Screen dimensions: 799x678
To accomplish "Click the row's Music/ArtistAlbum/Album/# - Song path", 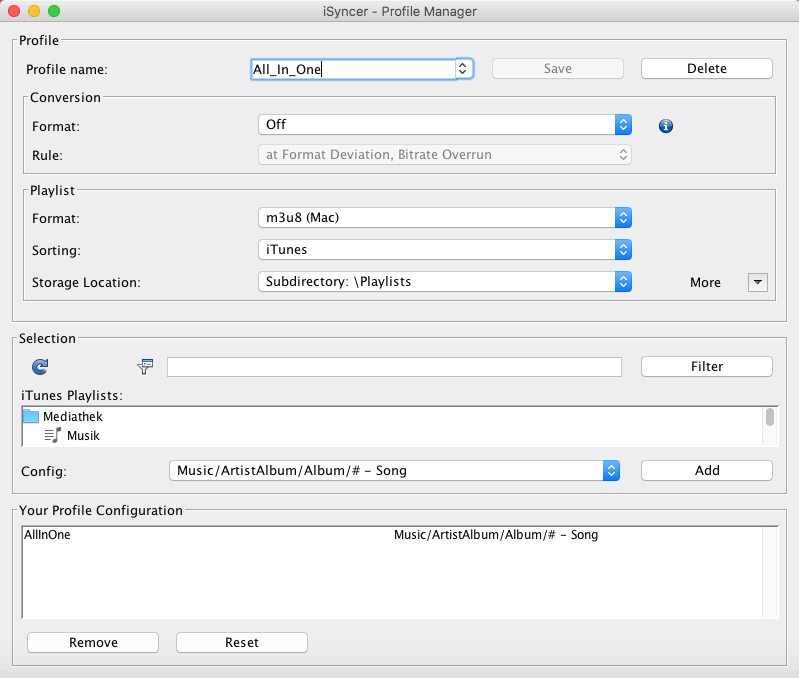I will point(496,535).
